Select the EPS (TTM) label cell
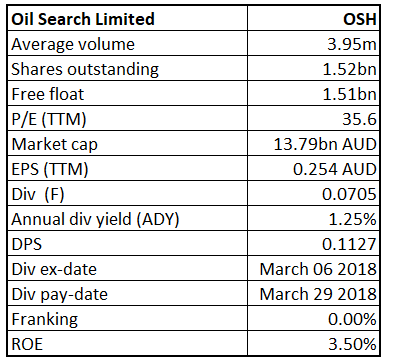 click(127, 169)
